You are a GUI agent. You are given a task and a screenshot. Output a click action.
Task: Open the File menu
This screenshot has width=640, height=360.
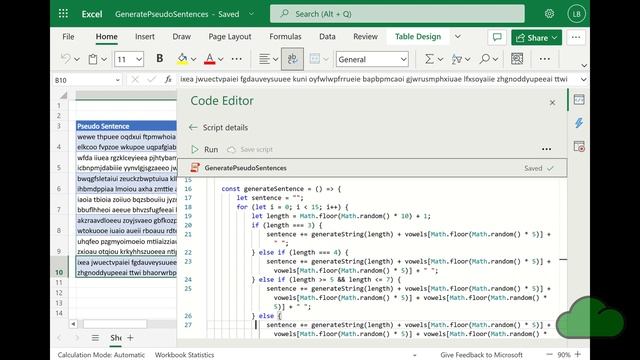(x=68, y=37)
